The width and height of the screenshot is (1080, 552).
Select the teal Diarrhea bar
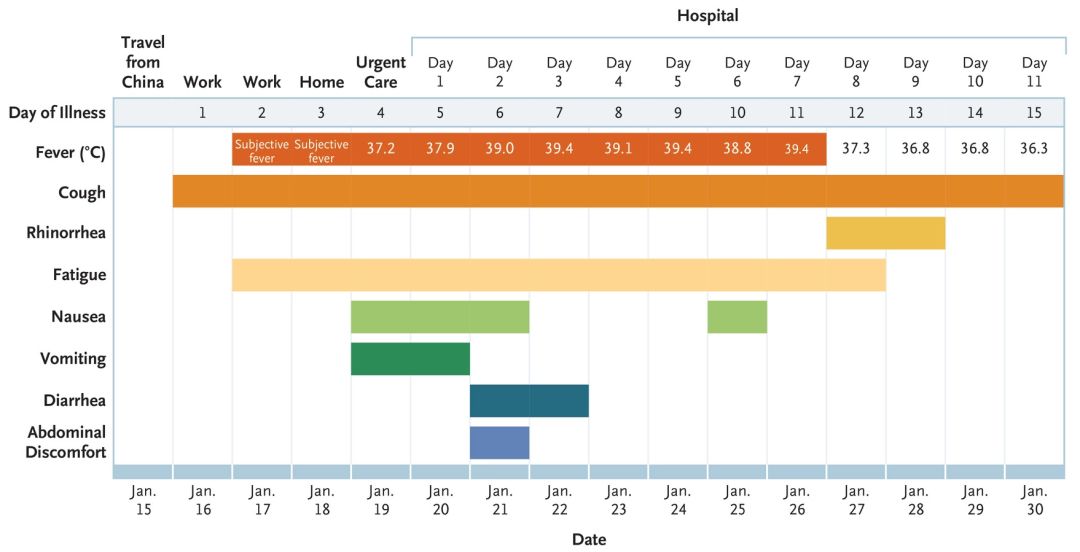point(529,401)
